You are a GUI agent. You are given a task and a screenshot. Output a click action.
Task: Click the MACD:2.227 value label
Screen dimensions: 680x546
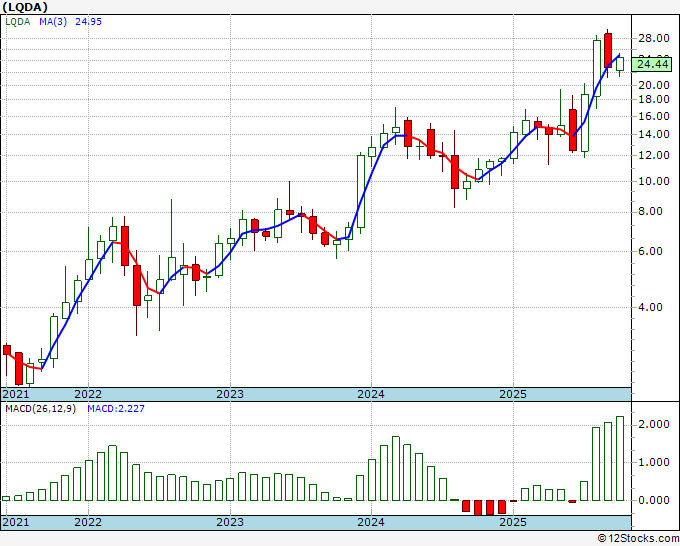tap(116, 409)
